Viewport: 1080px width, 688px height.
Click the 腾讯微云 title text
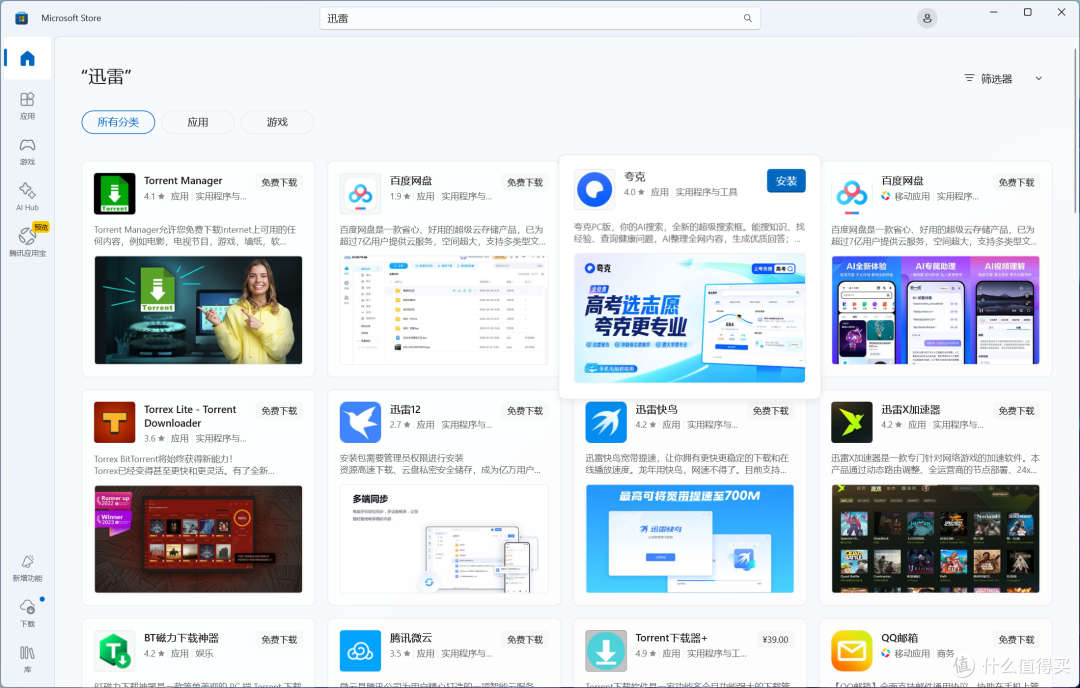pyautogui.click(x=411, y=638)
